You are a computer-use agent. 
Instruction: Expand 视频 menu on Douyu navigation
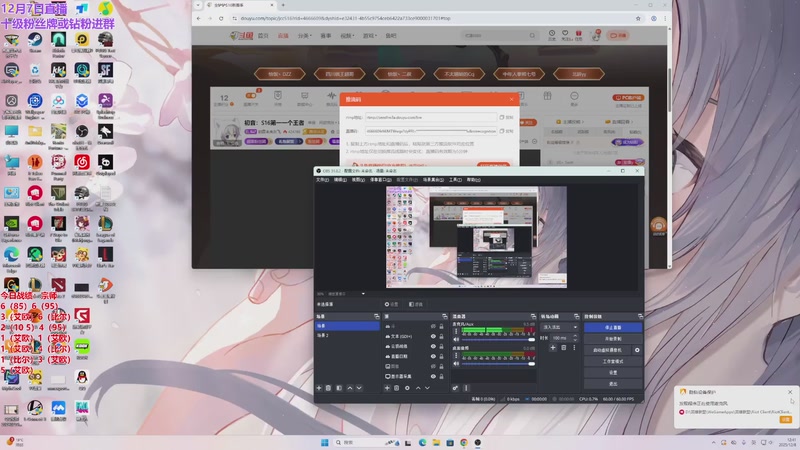(x=347, y=36)
